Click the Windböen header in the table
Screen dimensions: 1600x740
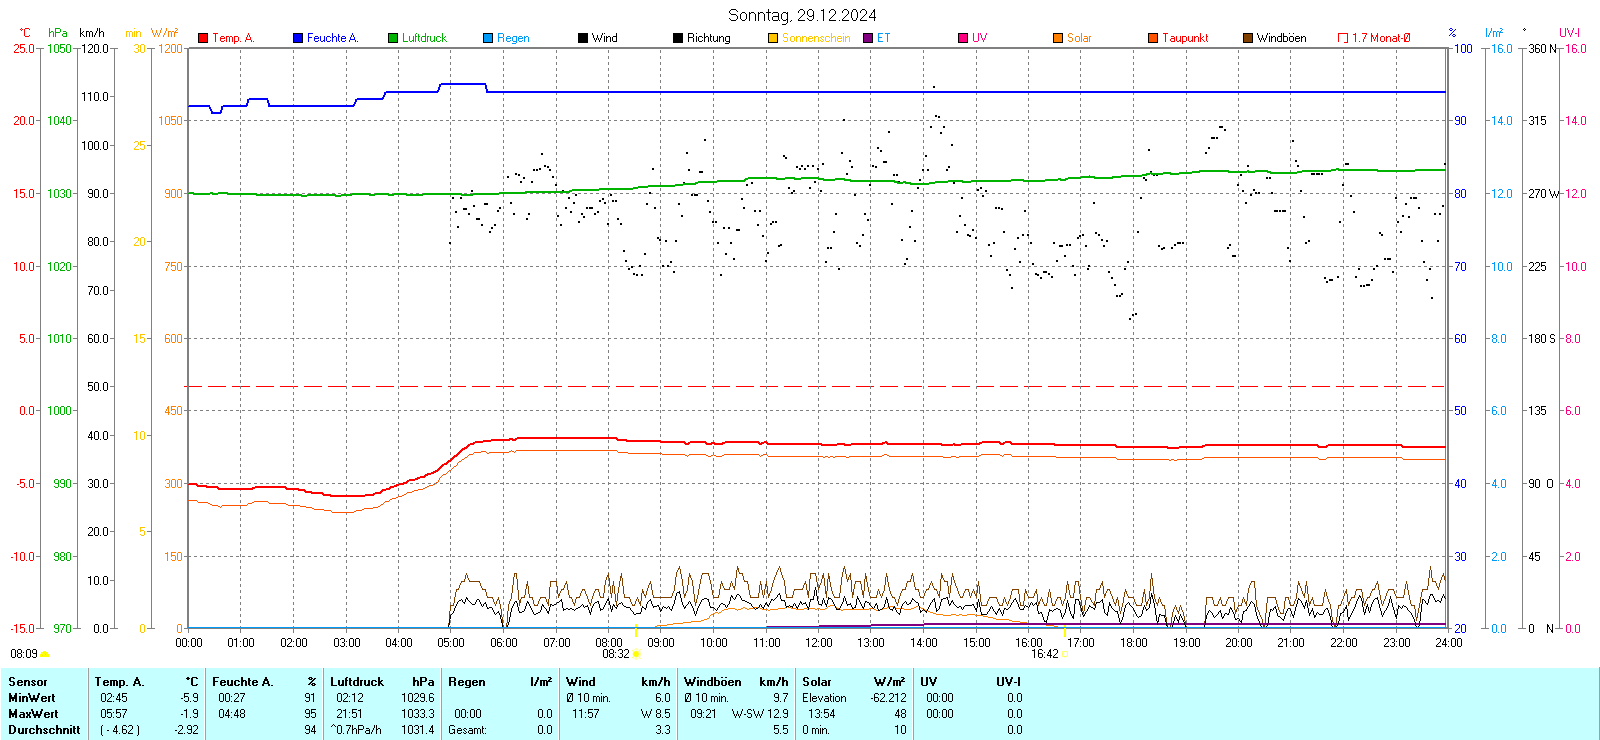click(713, 682)
